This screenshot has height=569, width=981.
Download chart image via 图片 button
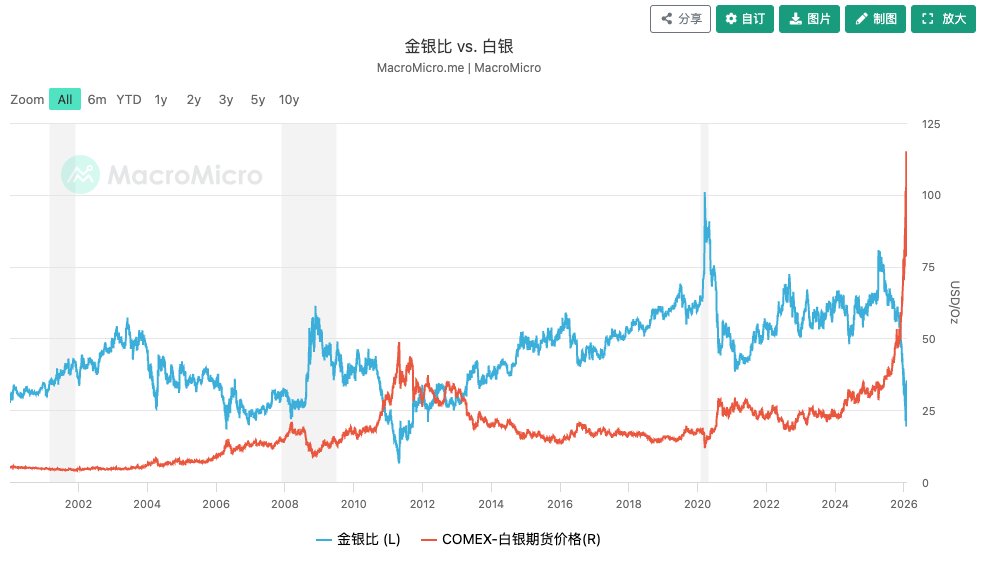(808, 19)
